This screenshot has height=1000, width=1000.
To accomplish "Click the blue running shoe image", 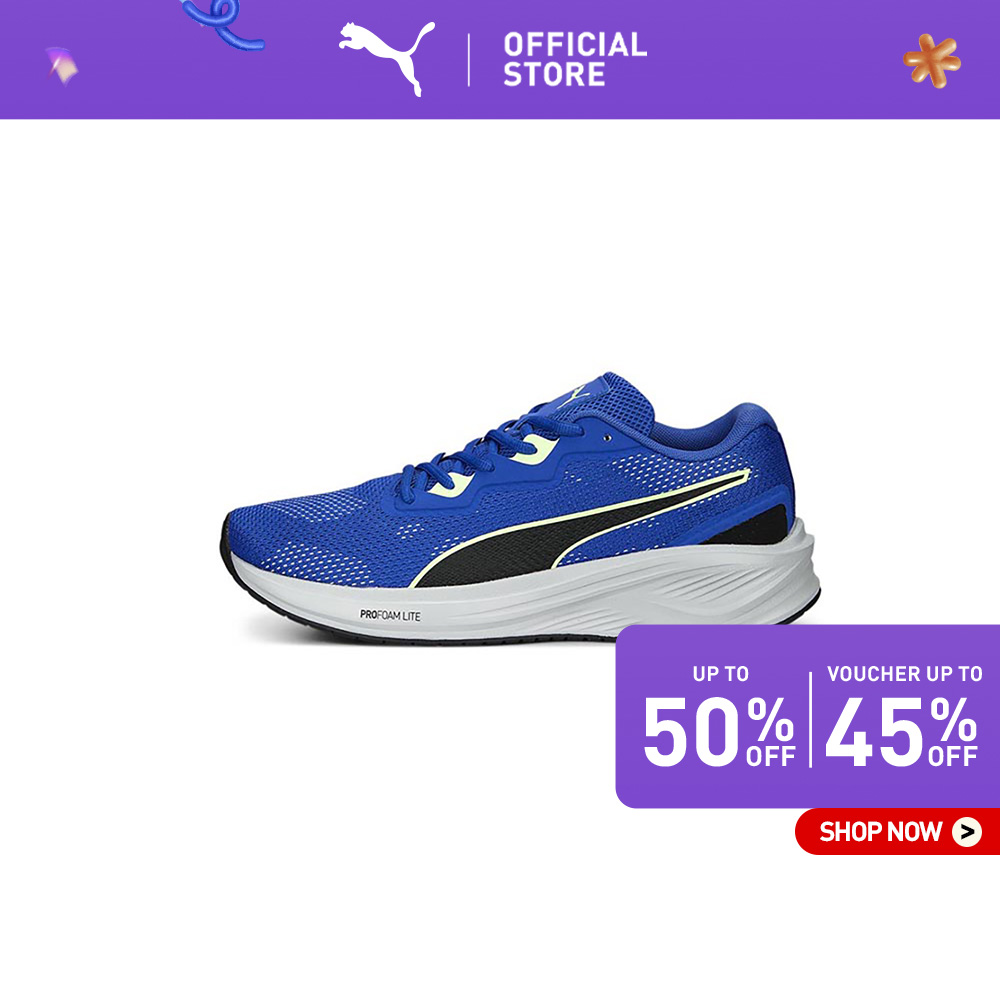I will pyautogui.click(x=520, y=508).
